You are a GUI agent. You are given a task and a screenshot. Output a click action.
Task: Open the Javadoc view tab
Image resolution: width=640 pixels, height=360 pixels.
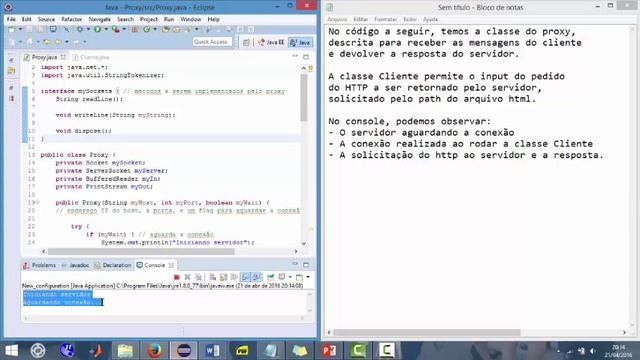tap(76, 265)
